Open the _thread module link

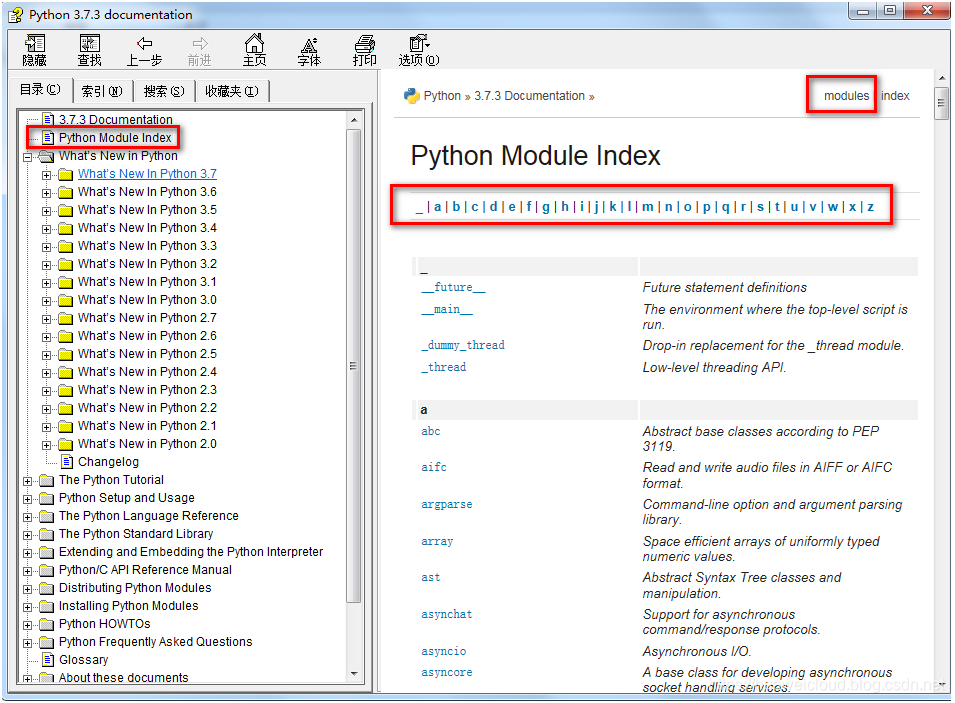pyautogui.click(x=443, y=367)
